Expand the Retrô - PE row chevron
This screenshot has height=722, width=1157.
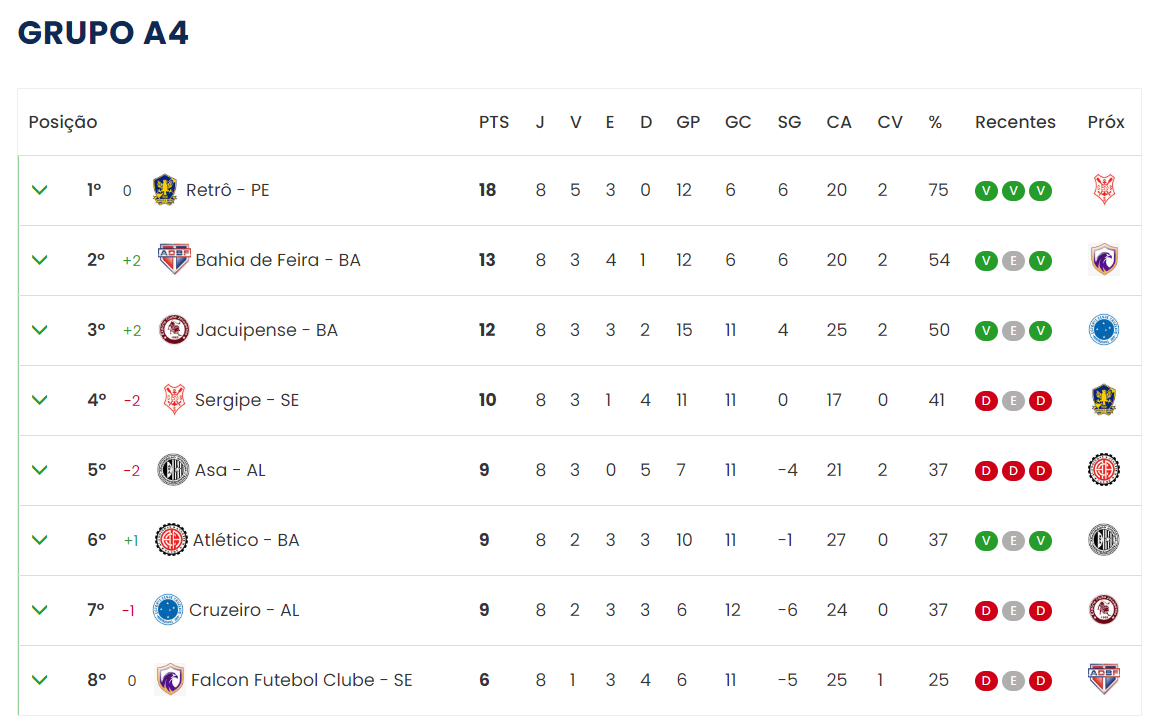click(40, 190)
